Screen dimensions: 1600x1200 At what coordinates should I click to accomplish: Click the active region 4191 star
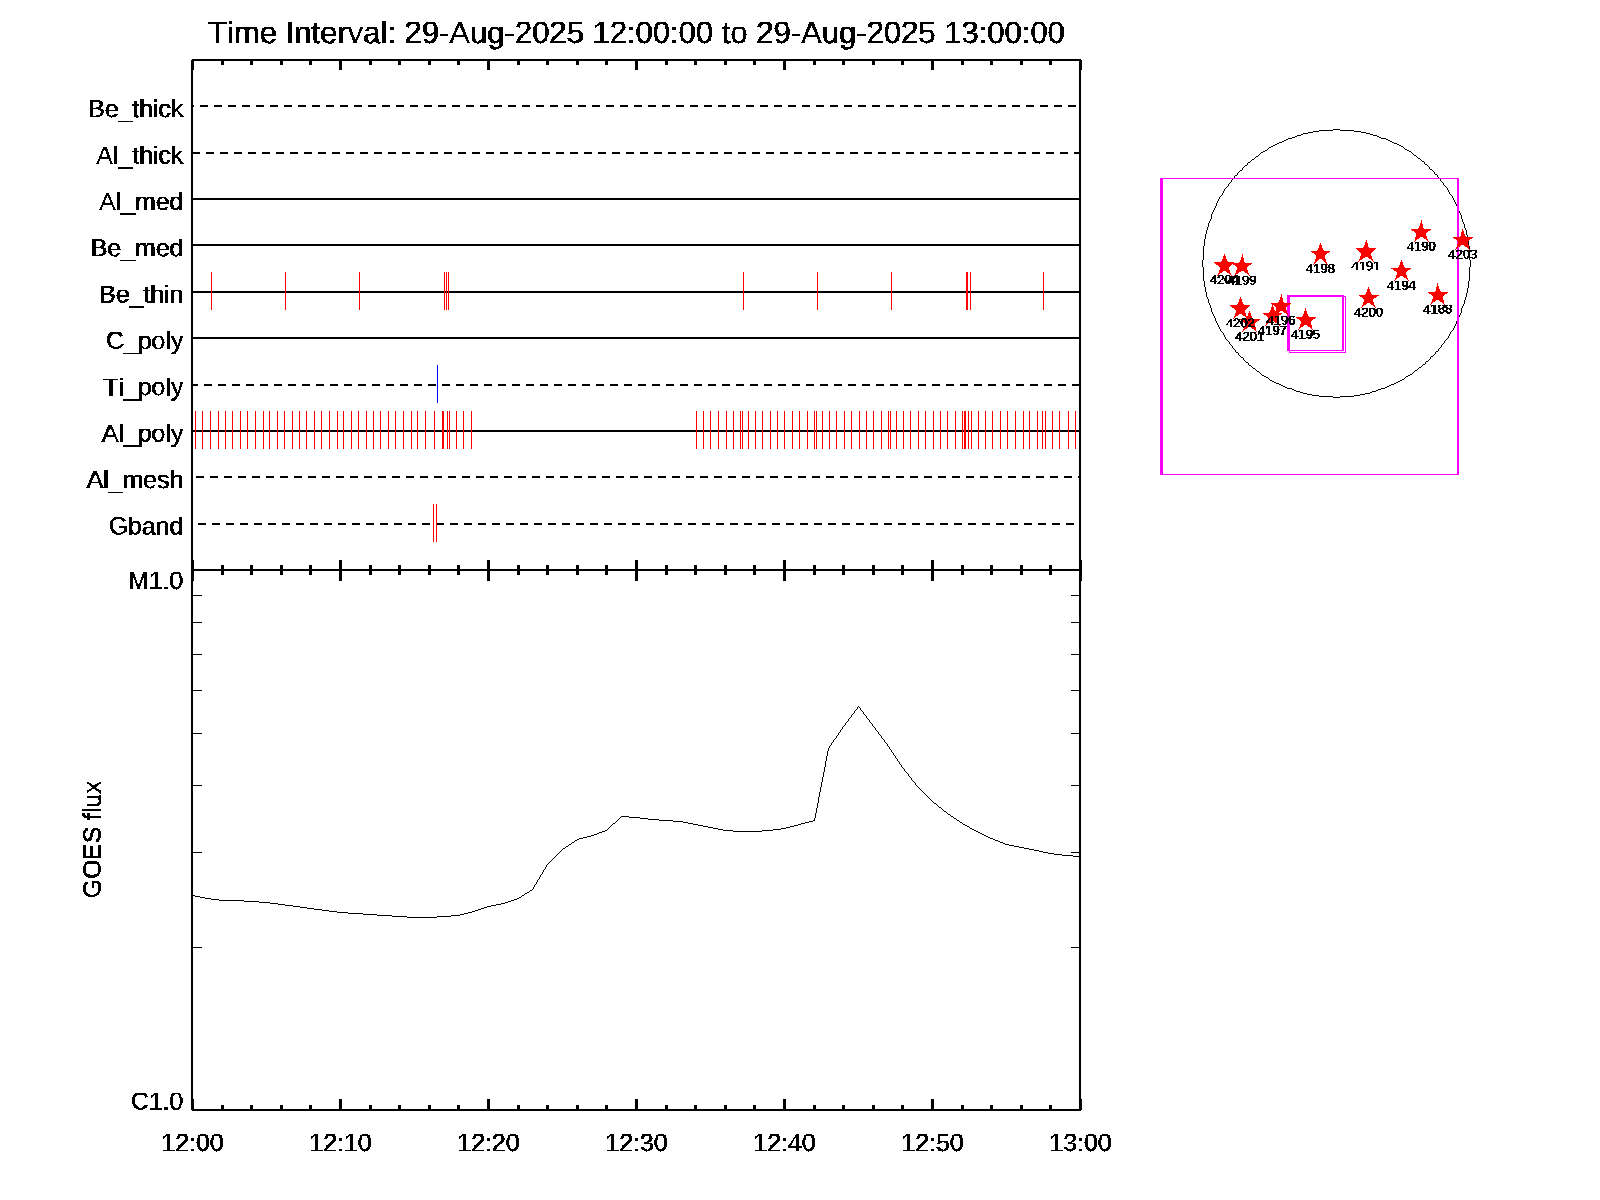(1366, 252)
